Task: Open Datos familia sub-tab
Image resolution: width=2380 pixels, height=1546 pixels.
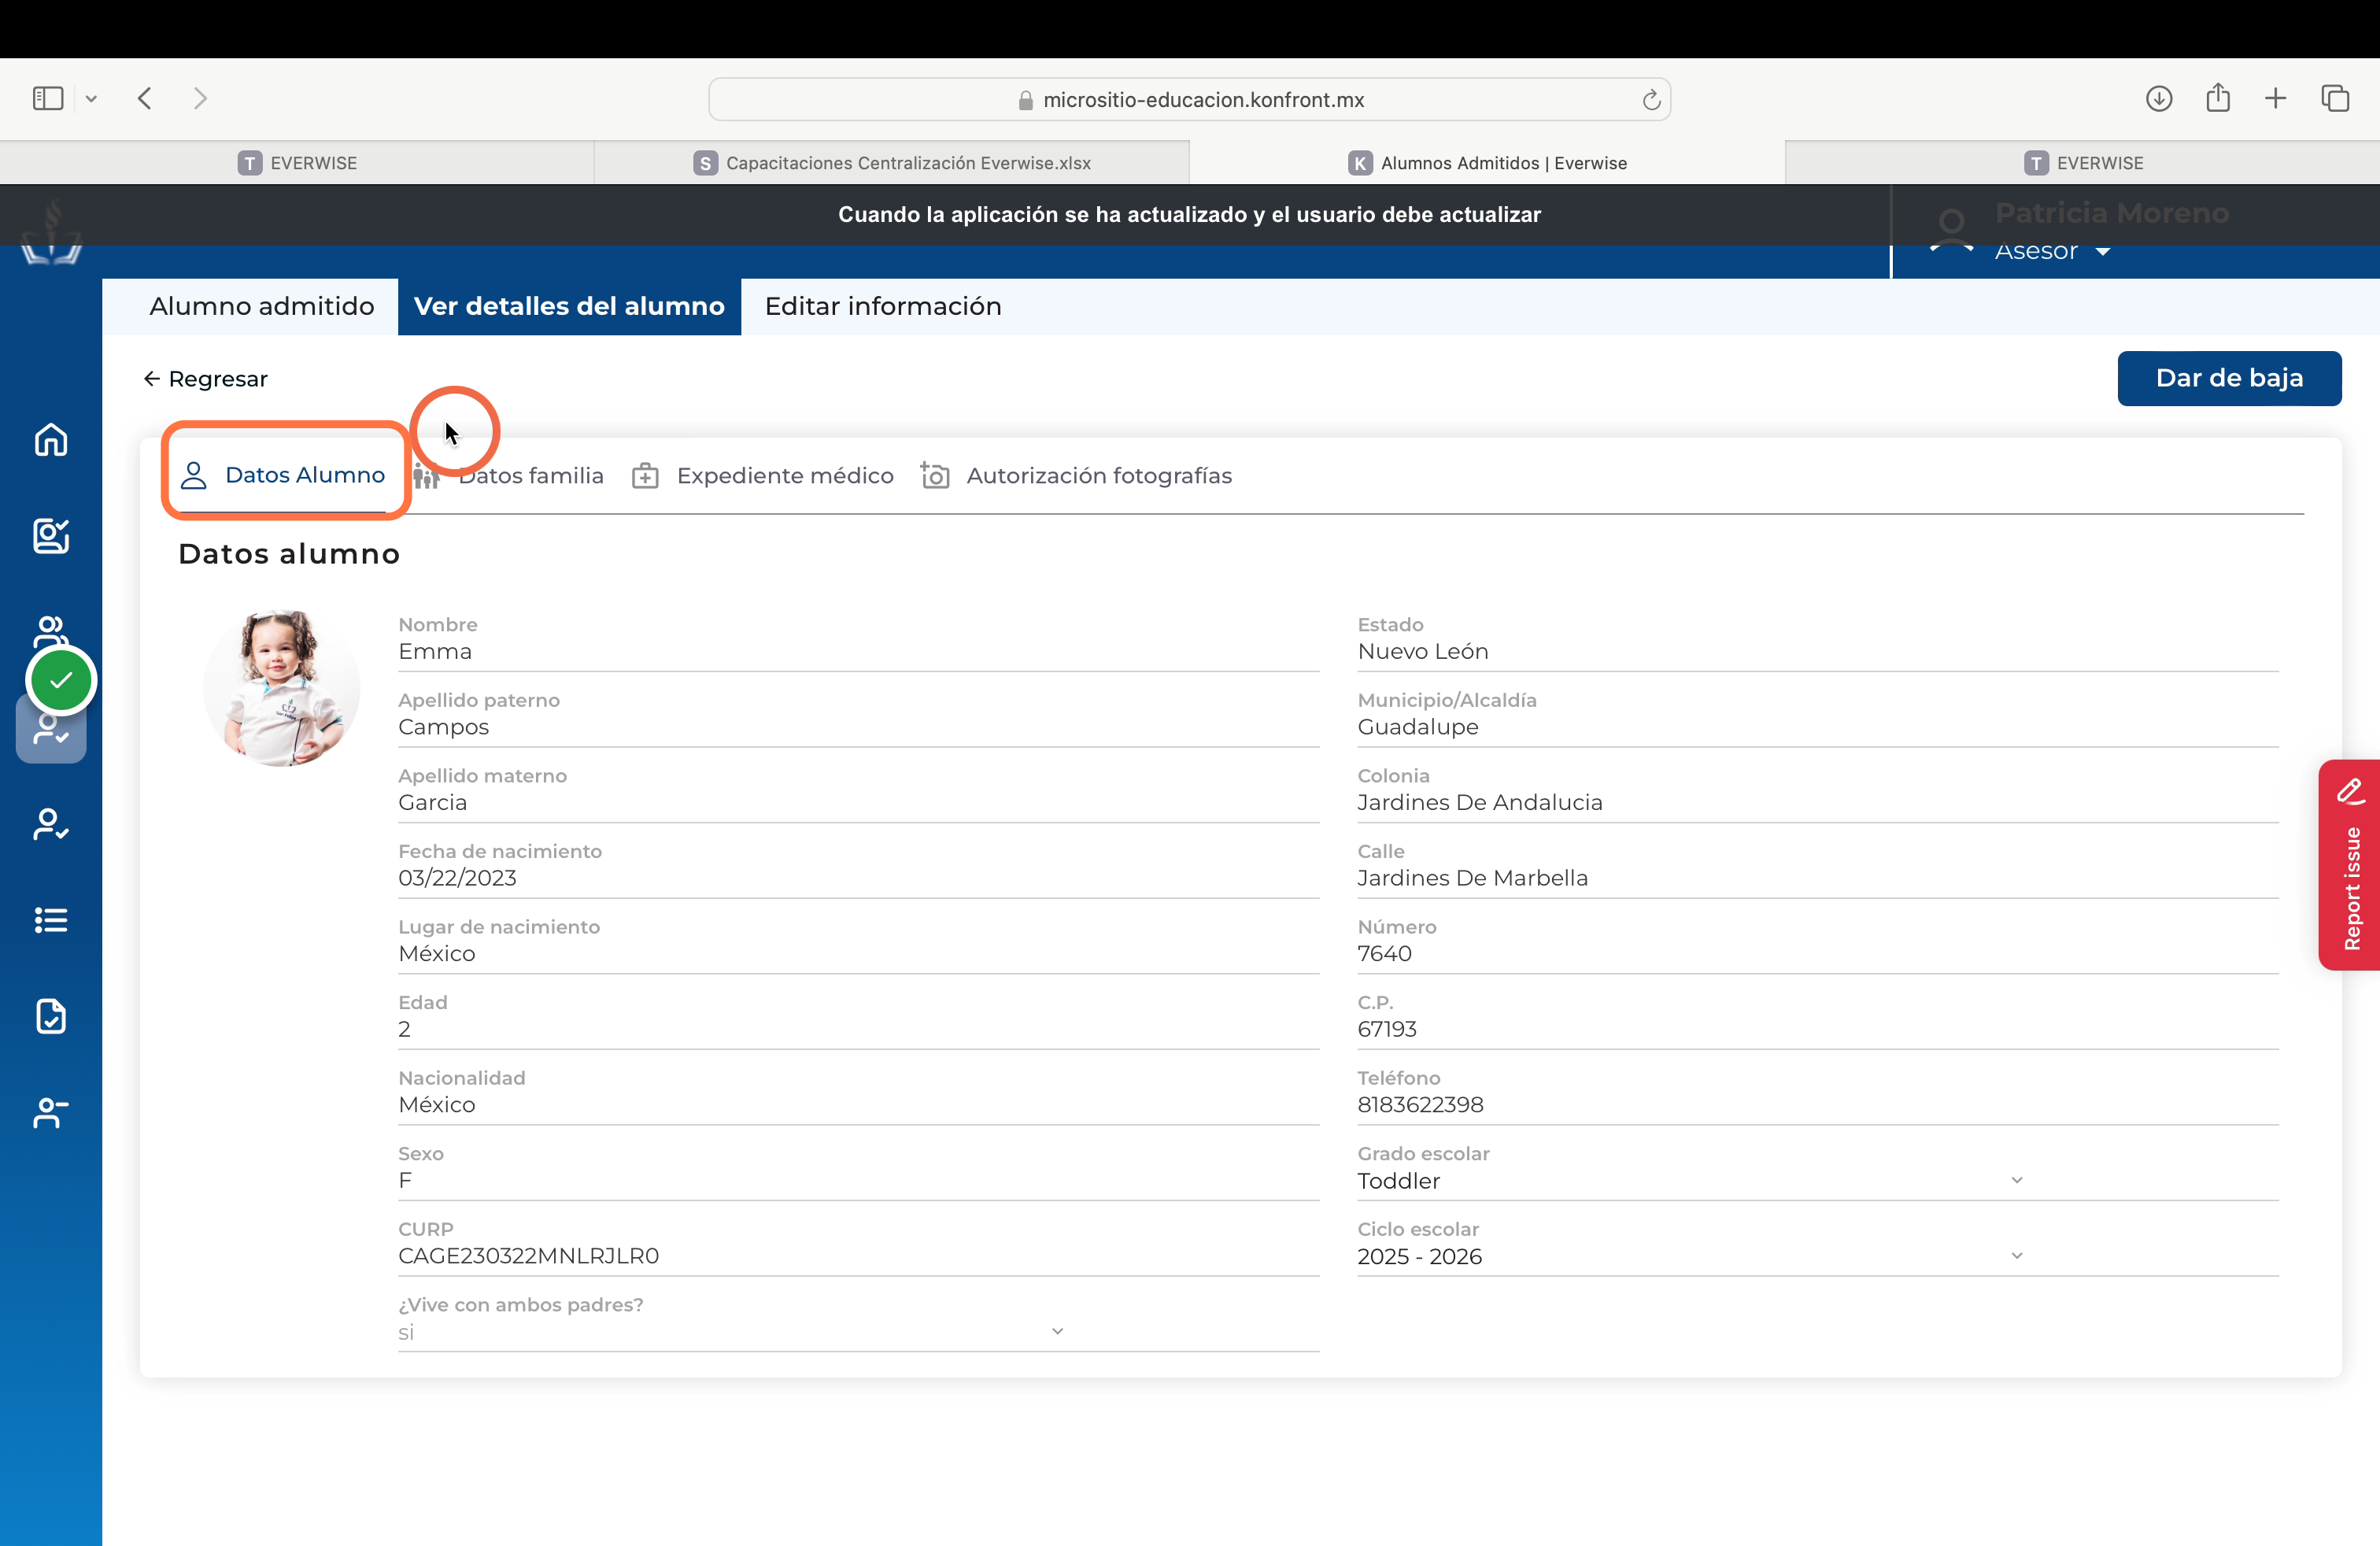Action: (510, 476)
